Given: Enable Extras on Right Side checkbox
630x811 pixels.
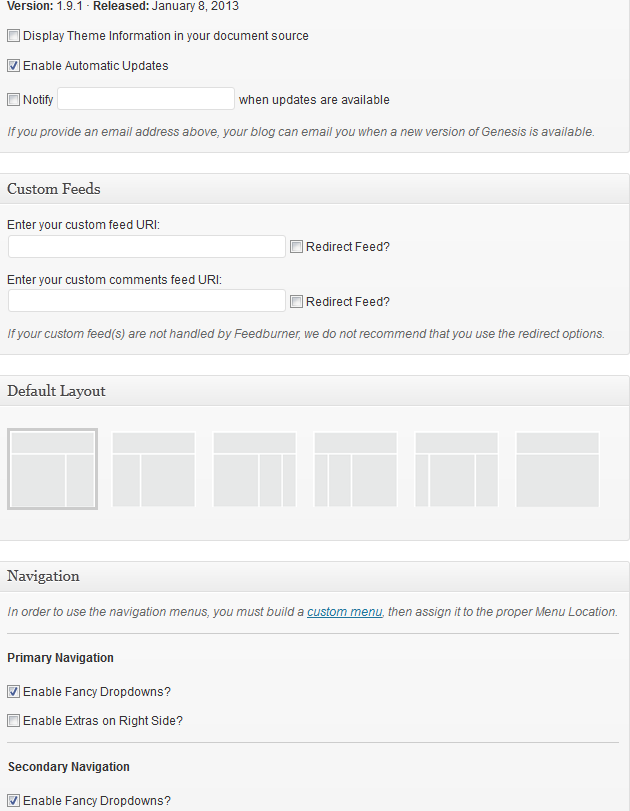Looking at the screenshot, I should point(13,720).
